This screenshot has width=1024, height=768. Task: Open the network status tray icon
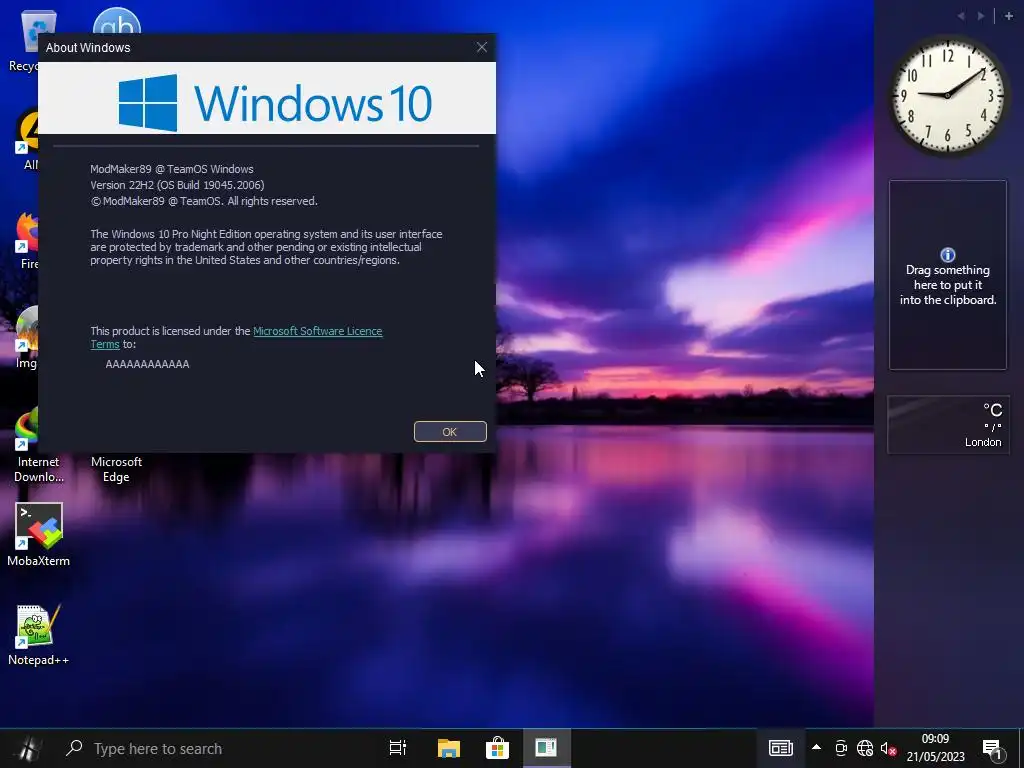[865, 748]
